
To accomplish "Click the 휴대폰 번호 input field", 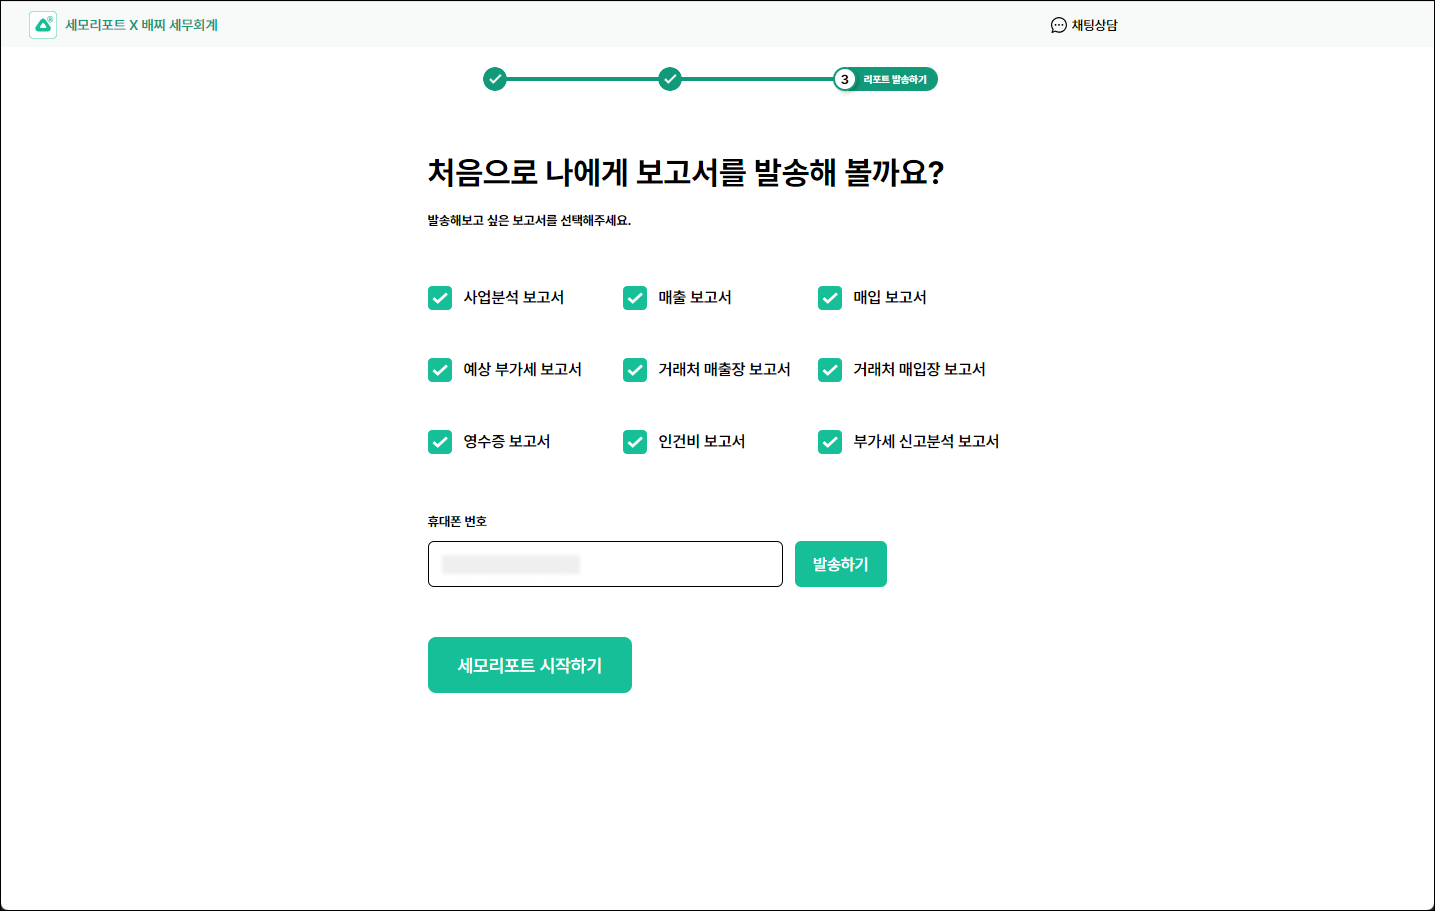I will pyautogui.click(x=605, y=564).
